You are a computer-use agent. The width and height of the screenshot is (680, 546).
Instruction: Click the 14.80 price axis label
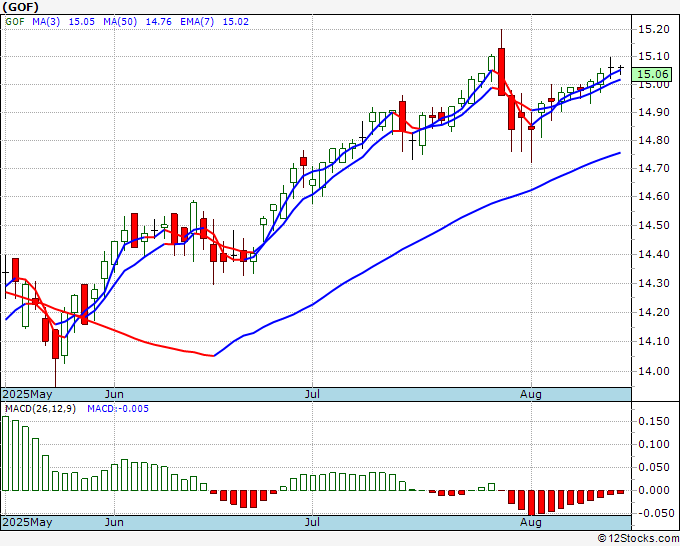click(x=654, y=140)
